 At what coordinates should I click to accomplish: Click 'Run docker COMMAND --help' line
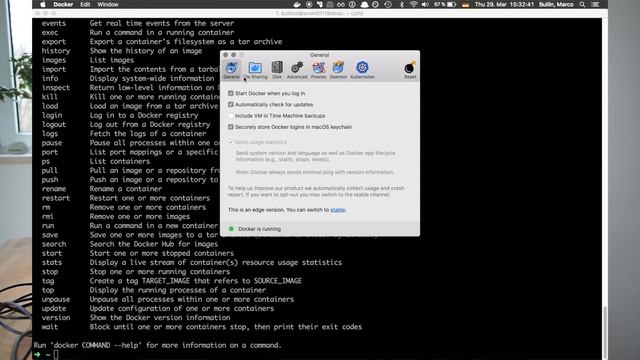pyautogui.click(x=158, y=345)
